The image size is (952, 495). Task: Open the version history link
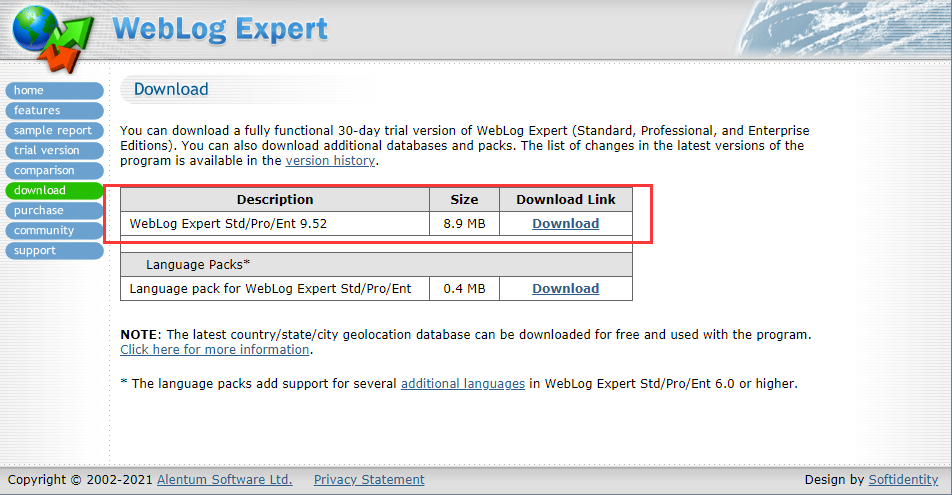330,160
